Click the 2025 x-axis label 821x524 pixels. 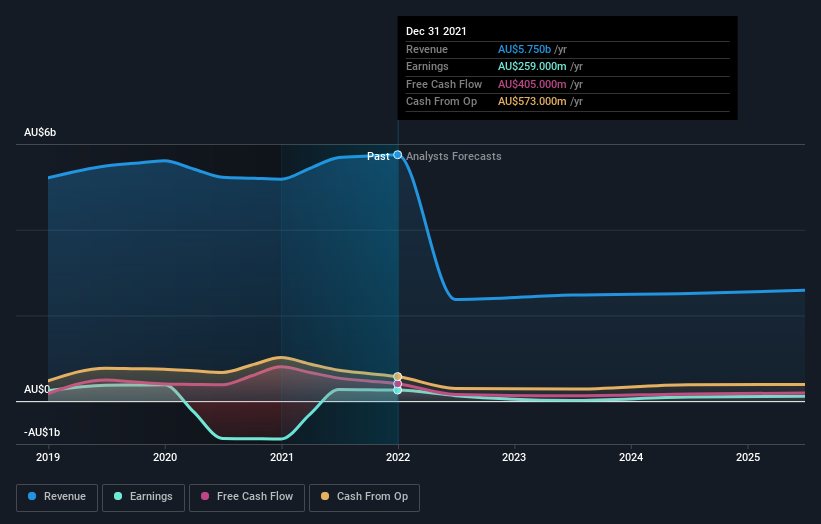pos(748,457)
